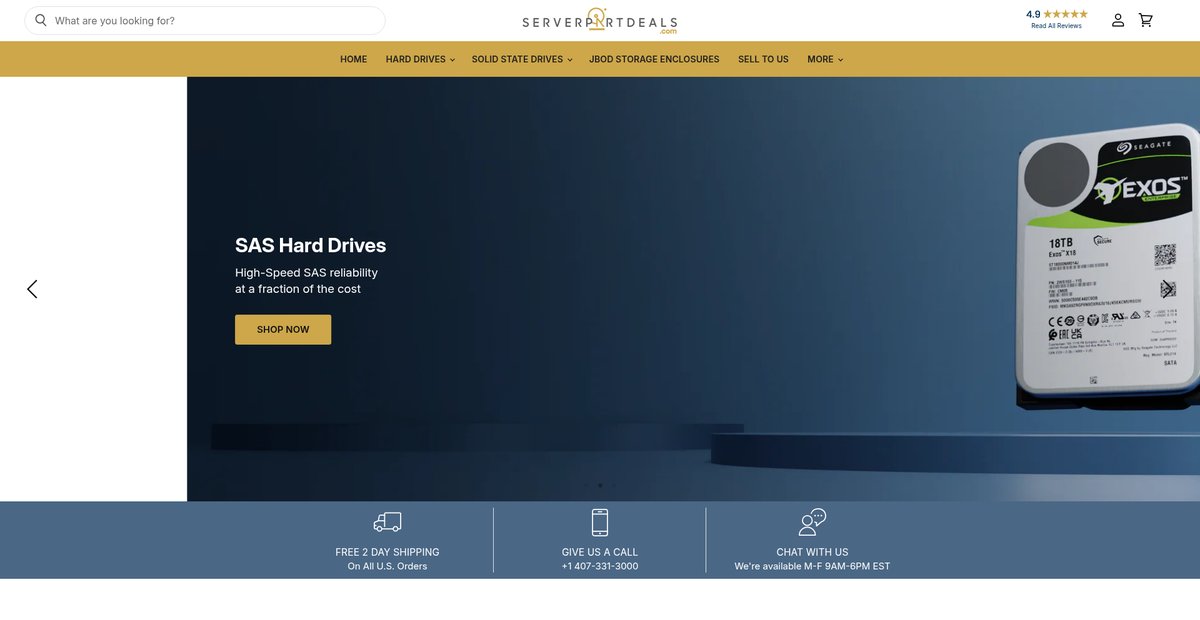The width and height of the screenshot is (1200, 620).
Task: Click the mobile phone call icon
Action: (599, 522)
